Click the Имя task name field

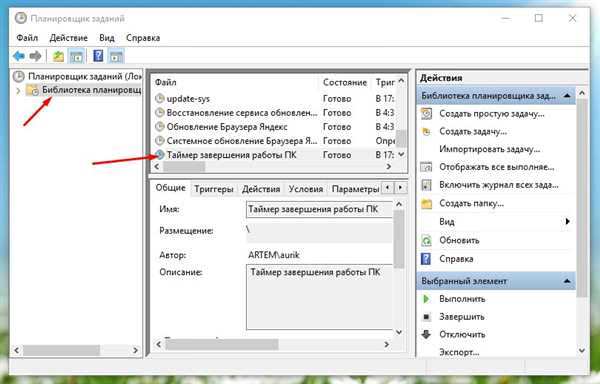[320, 209]
